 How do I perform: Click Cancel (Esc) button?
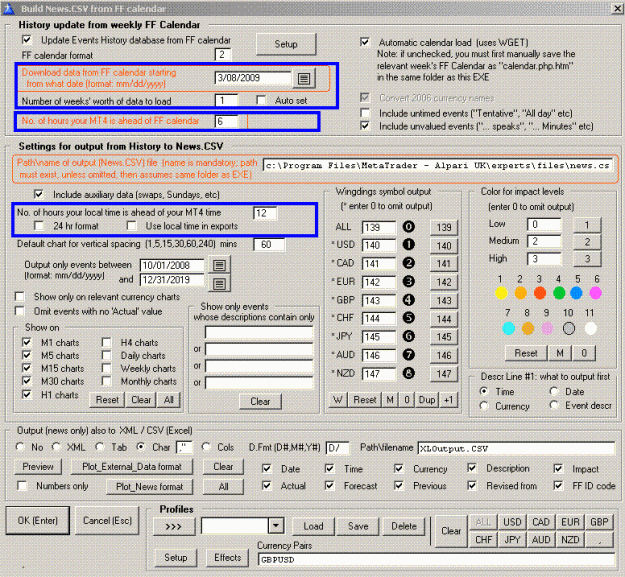click(107, 520)
